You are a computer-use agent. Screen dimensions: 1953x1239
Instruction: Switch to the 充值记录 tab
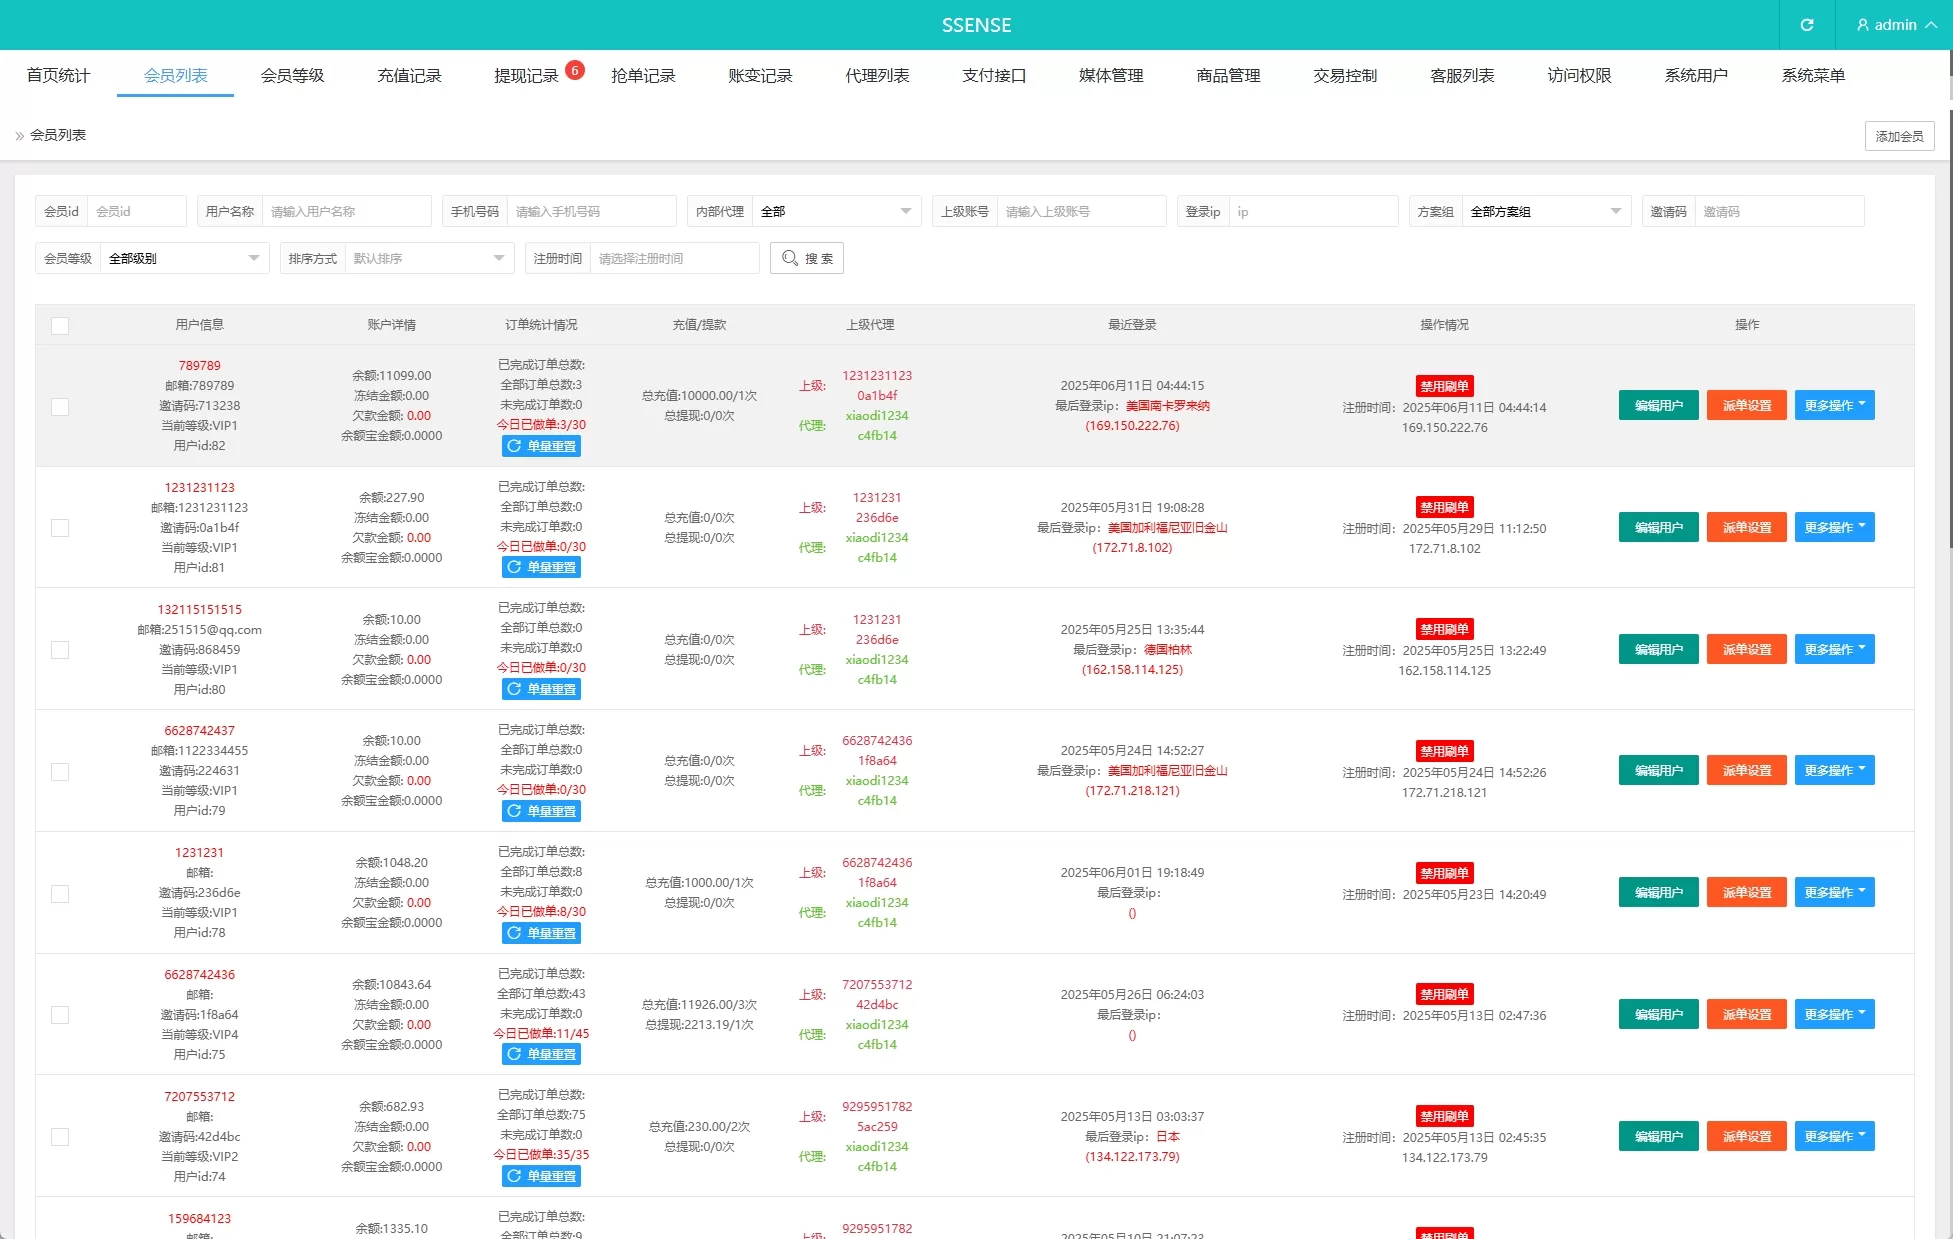pos(409,76)
